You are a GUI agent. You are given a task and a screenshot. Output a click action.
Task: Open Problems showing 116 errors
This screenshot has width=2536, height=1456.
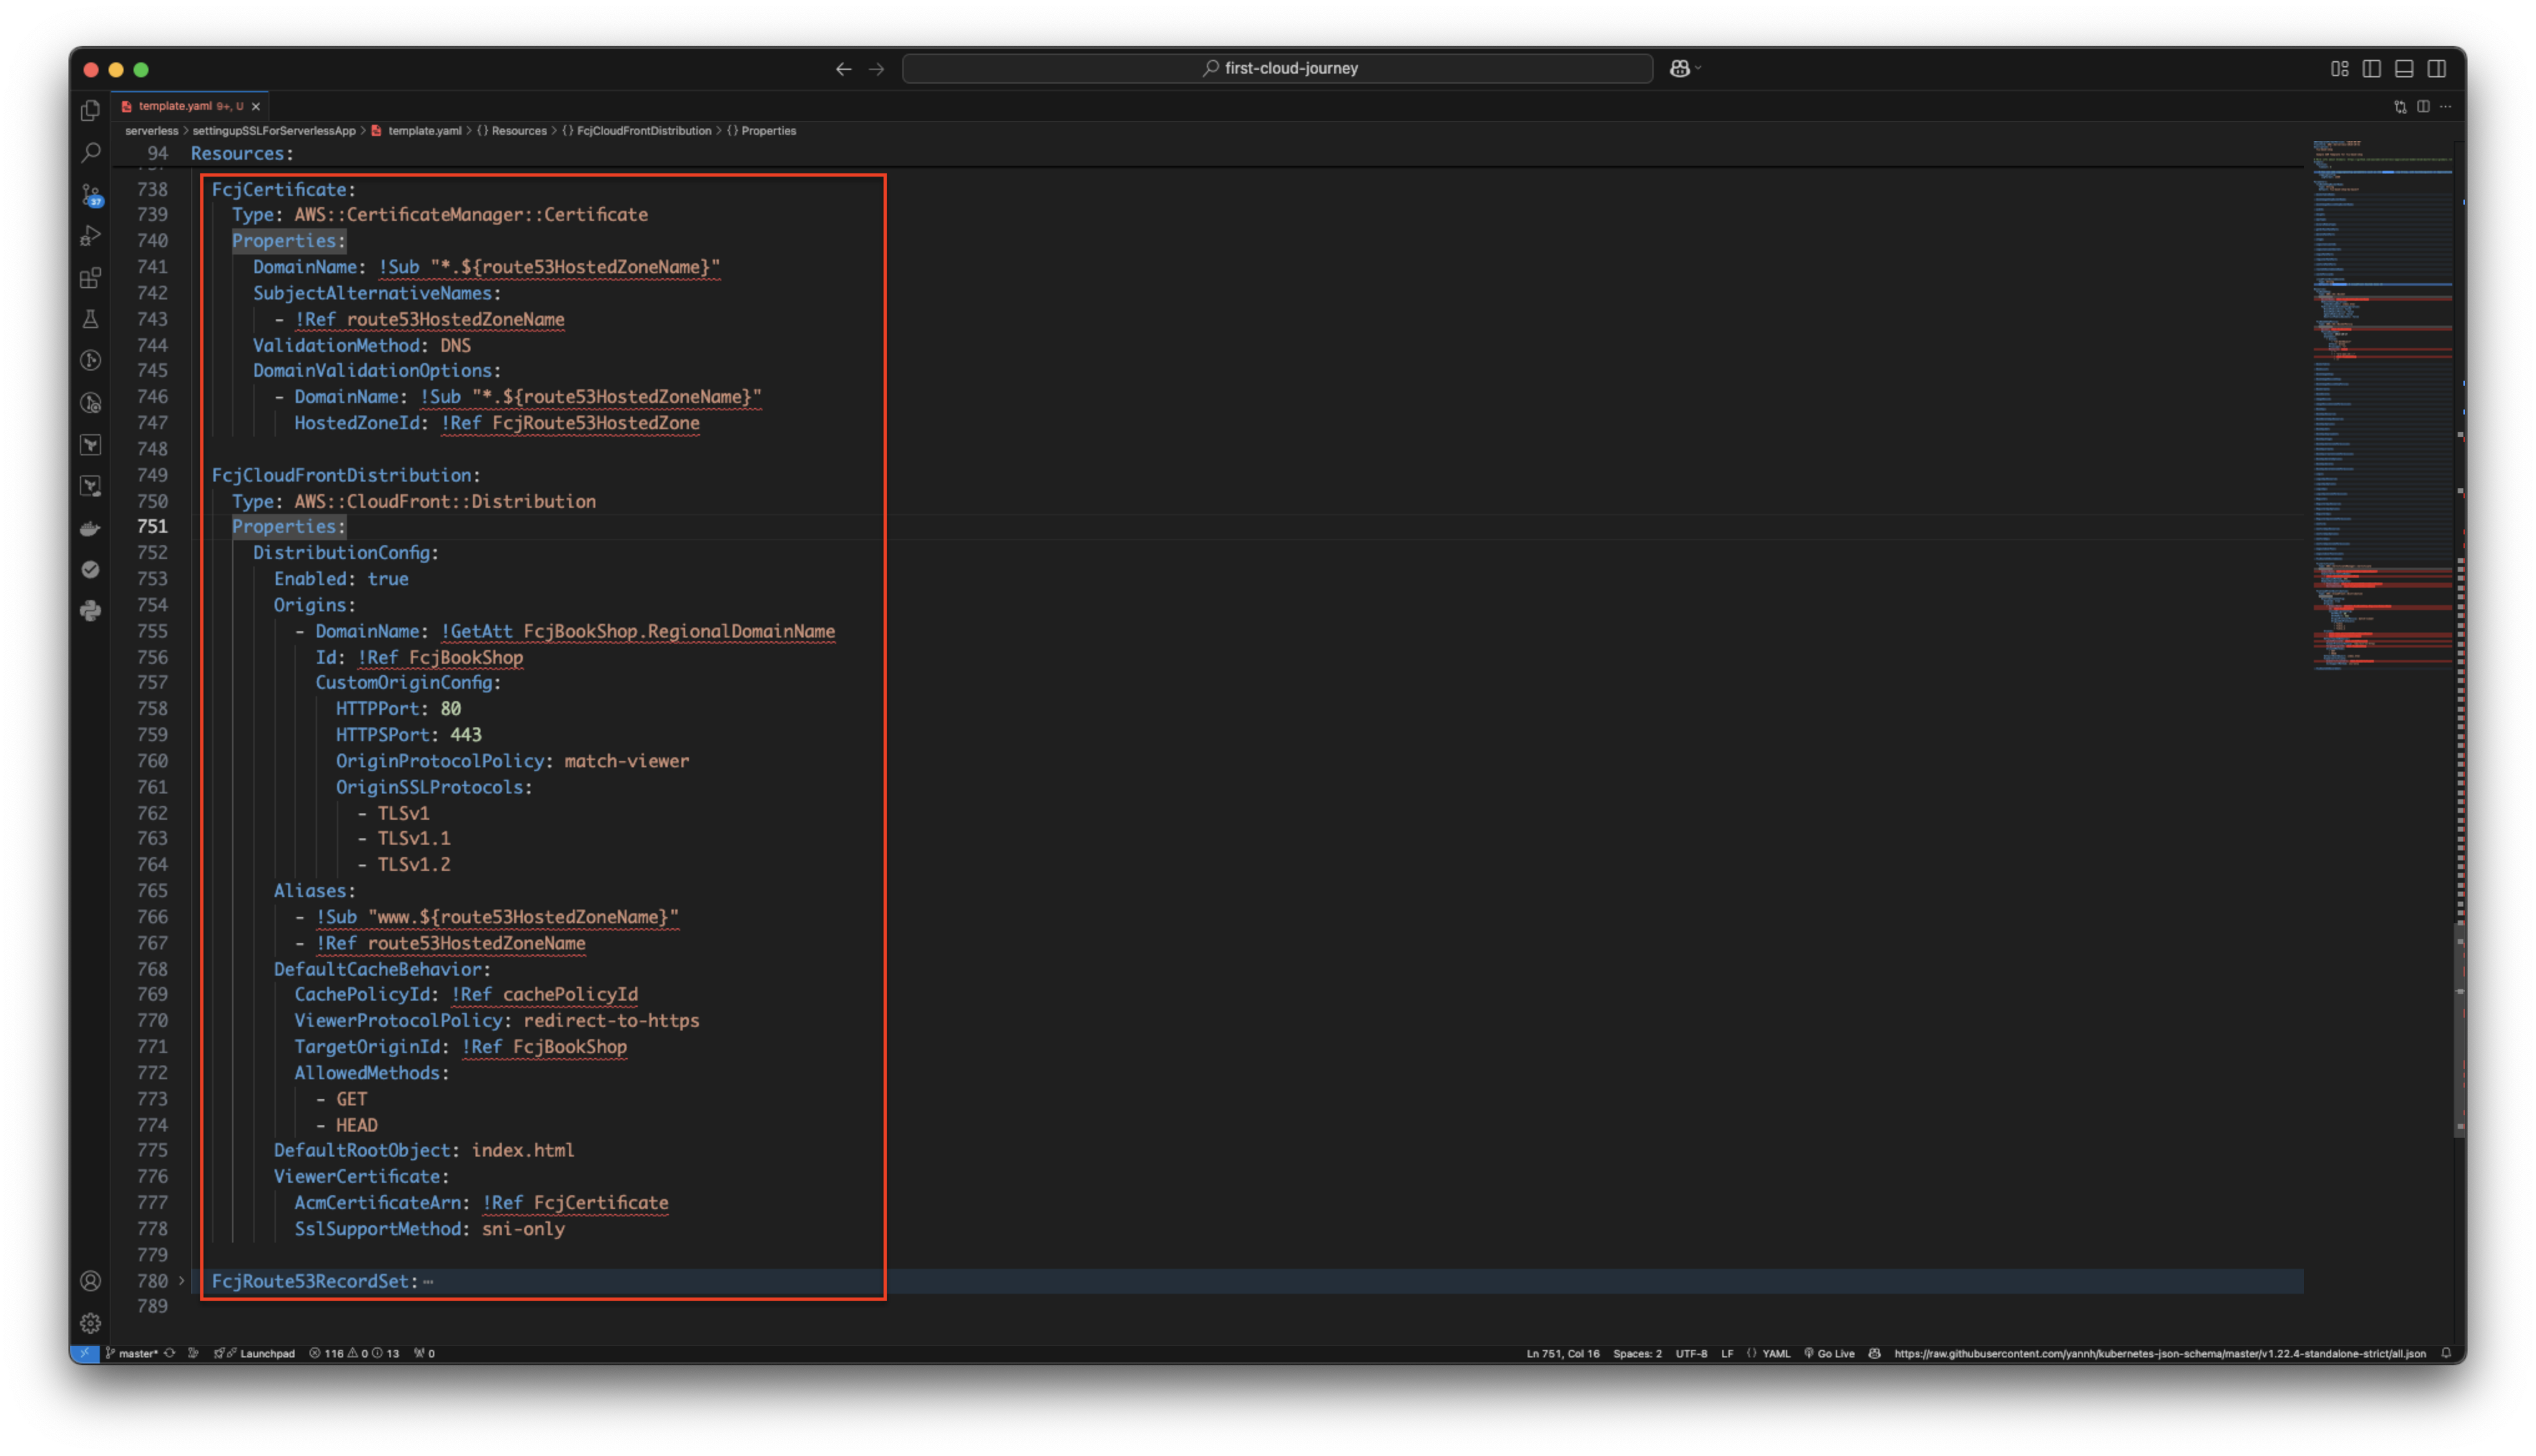point(354,1353)
